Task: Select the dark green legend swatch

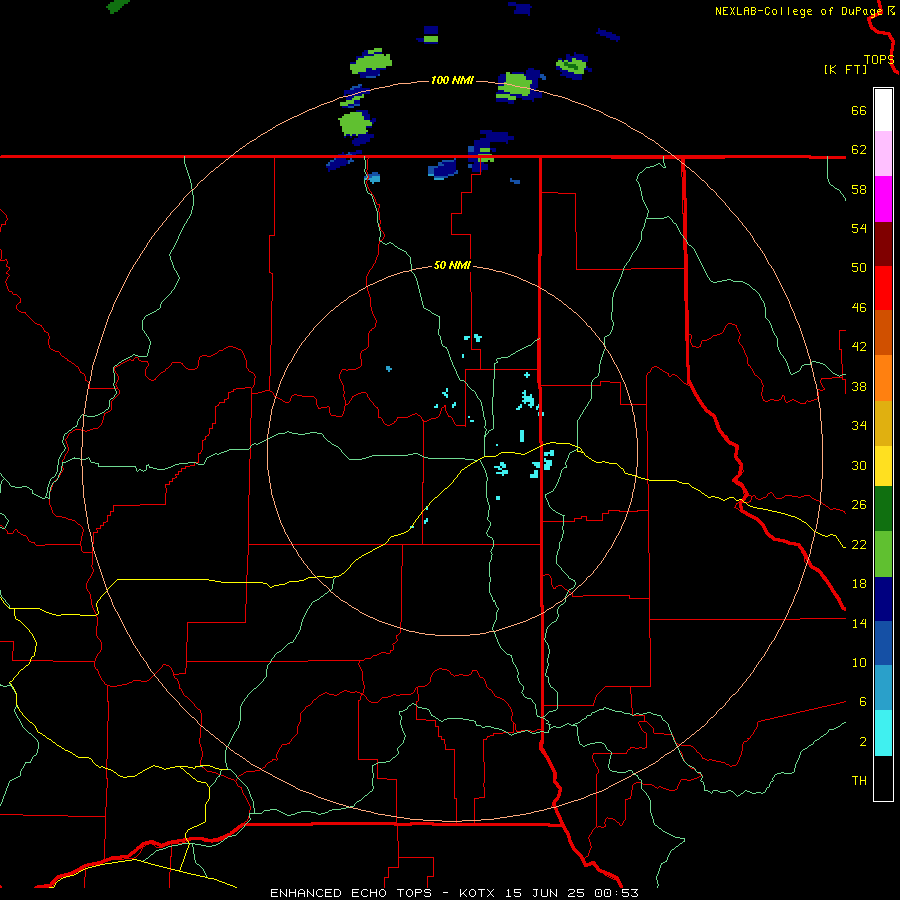Action: point(883,509)
